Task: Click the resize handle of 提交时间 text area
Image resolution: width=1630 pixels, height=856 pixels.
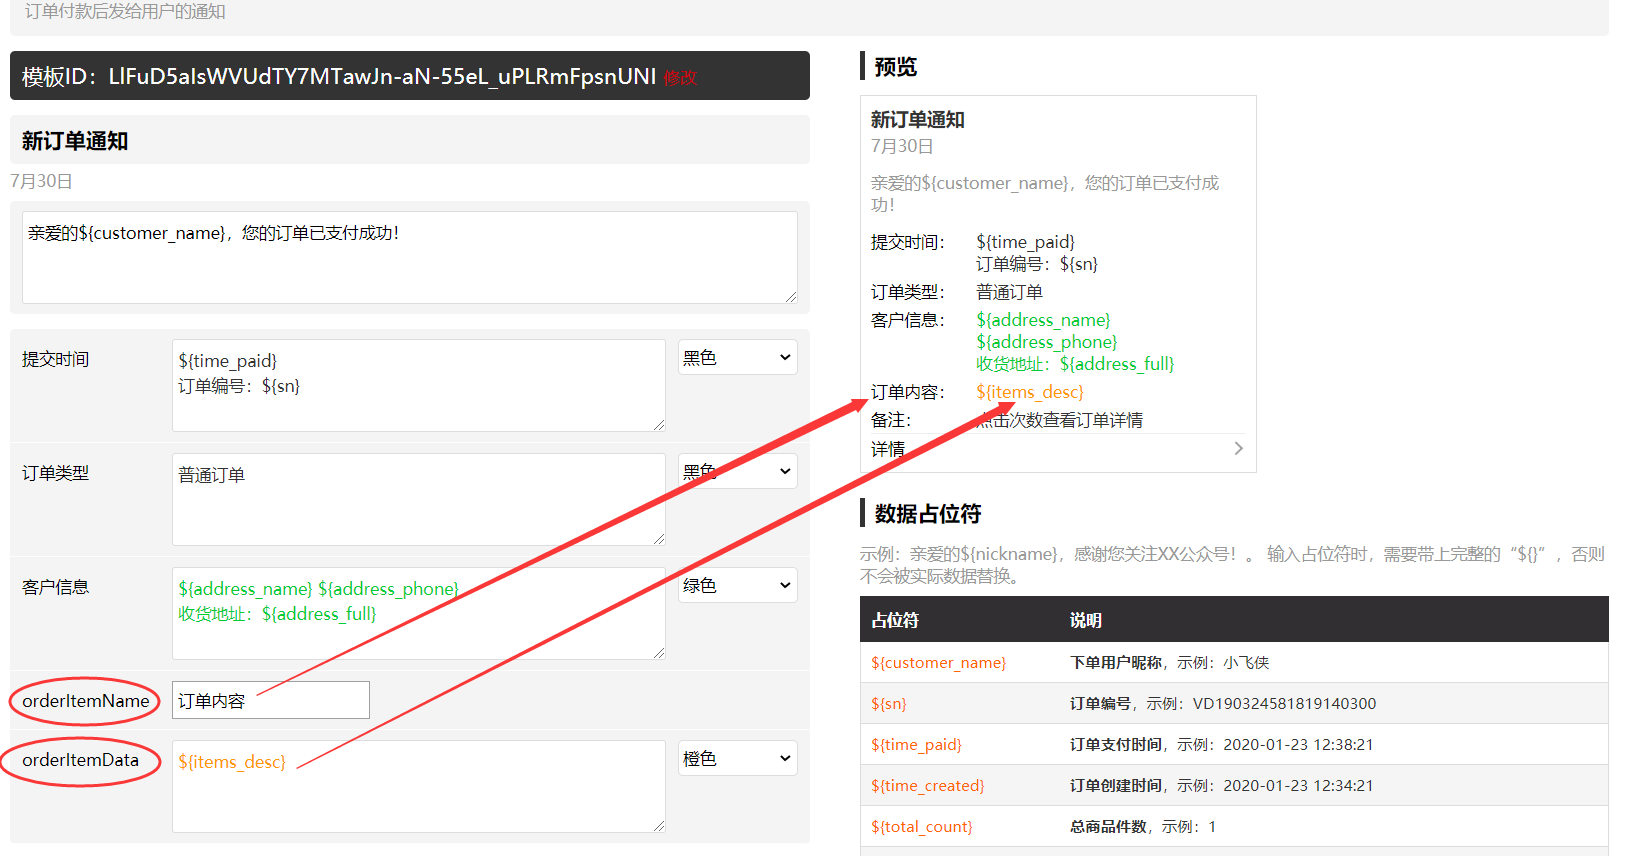Action: pyautogui.click(x=659, y=425)
